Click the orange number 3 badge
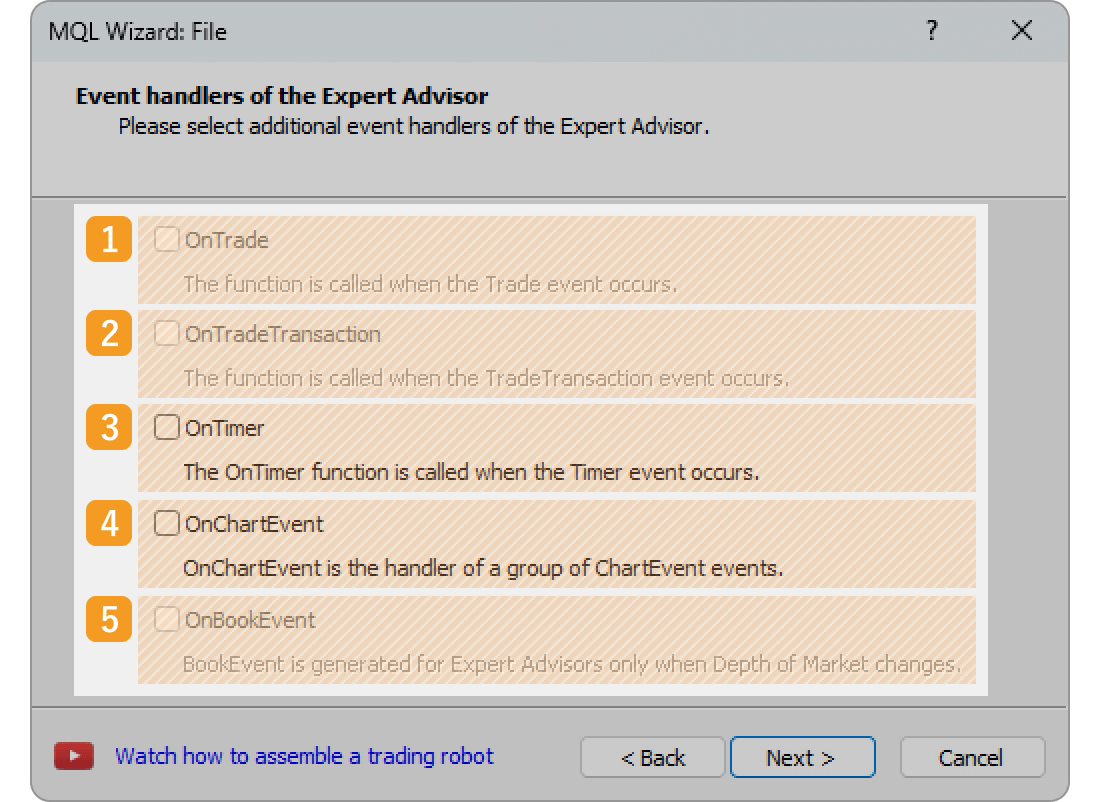The height and width of the screenshot is (802, 1100). [109, 428]
